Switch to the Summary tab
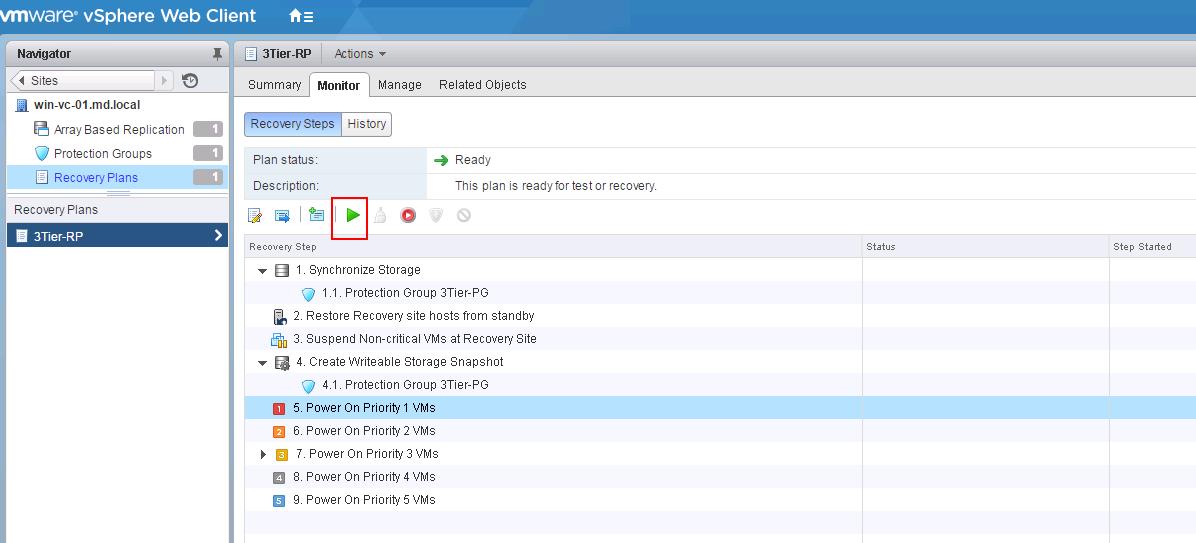 [x=275, y=85]
